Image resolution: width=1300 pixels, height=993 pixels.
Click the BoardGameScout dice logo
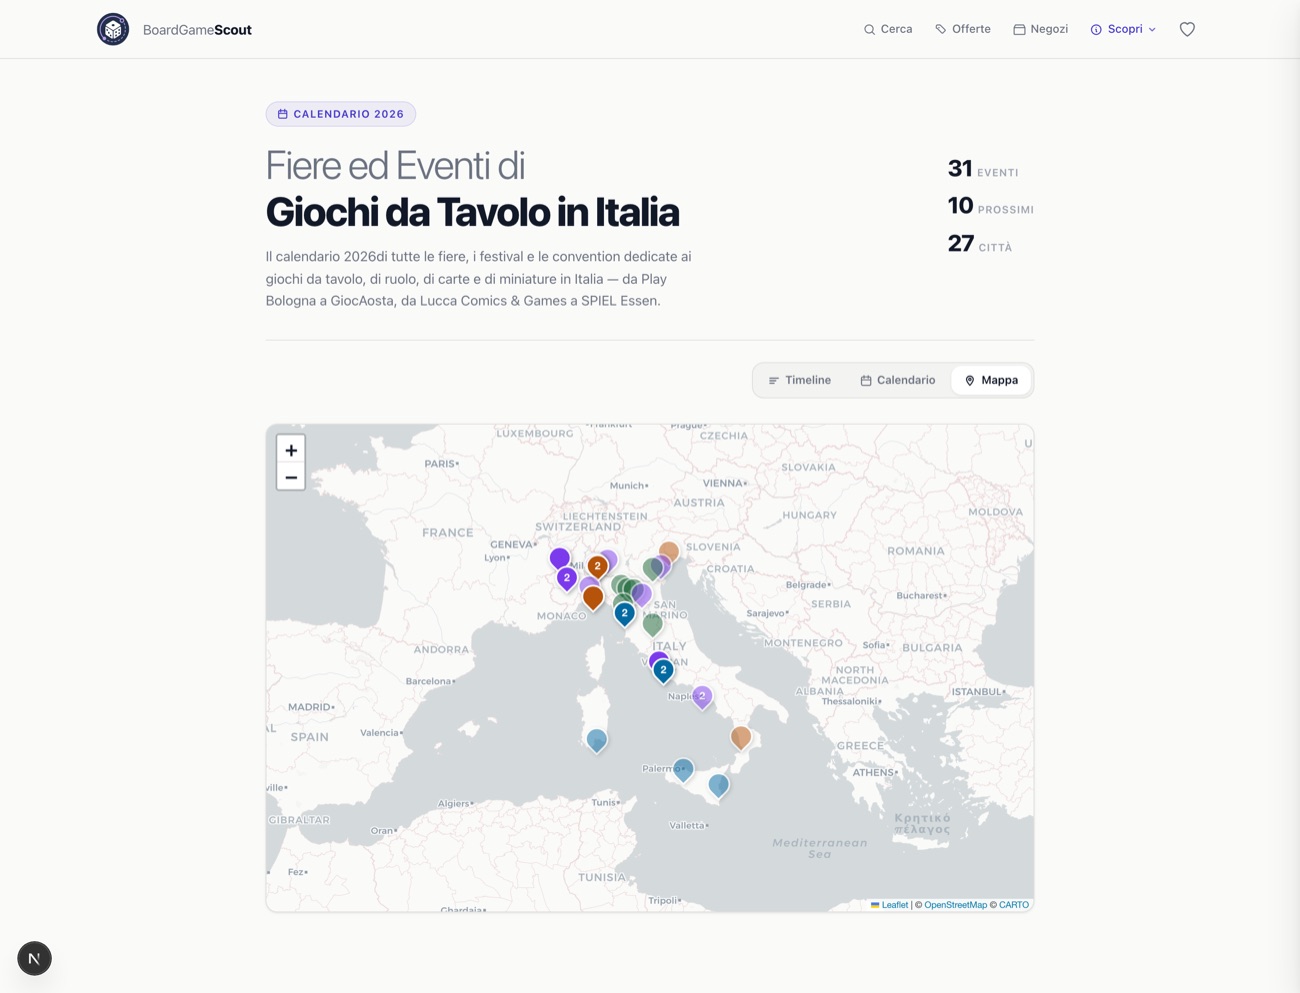click(x=113, y=29)
